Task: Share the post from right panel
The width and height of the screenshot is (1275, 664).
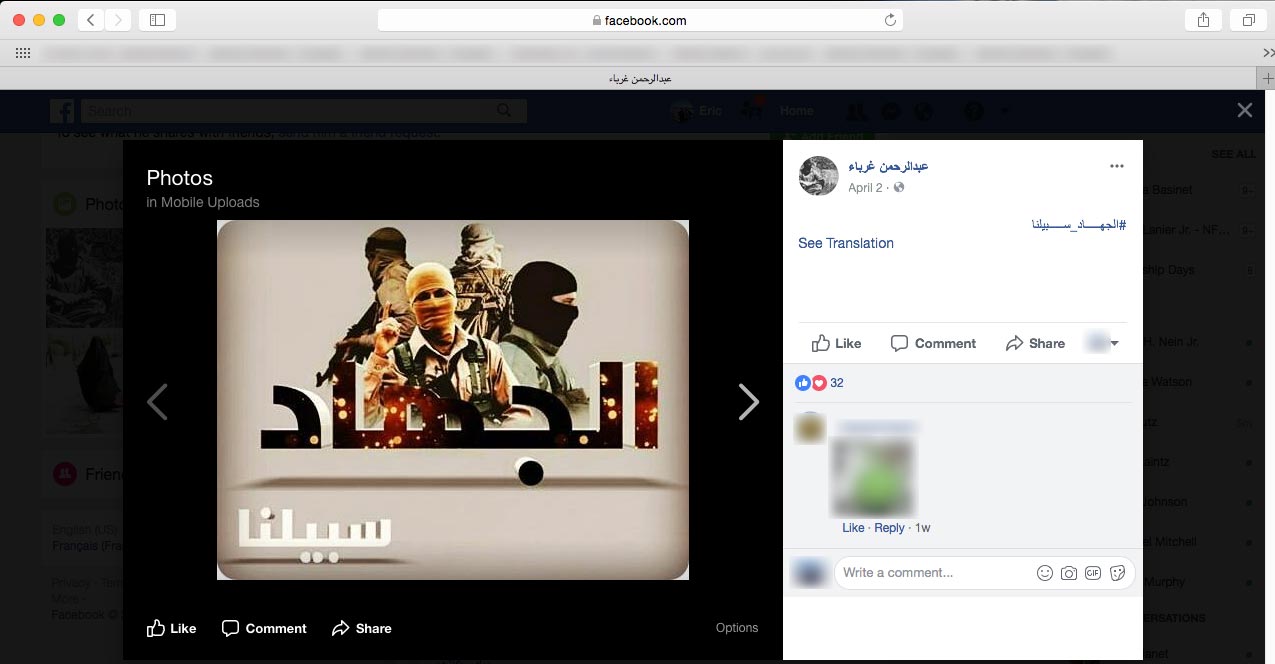Action: (x=1035, y=343)
